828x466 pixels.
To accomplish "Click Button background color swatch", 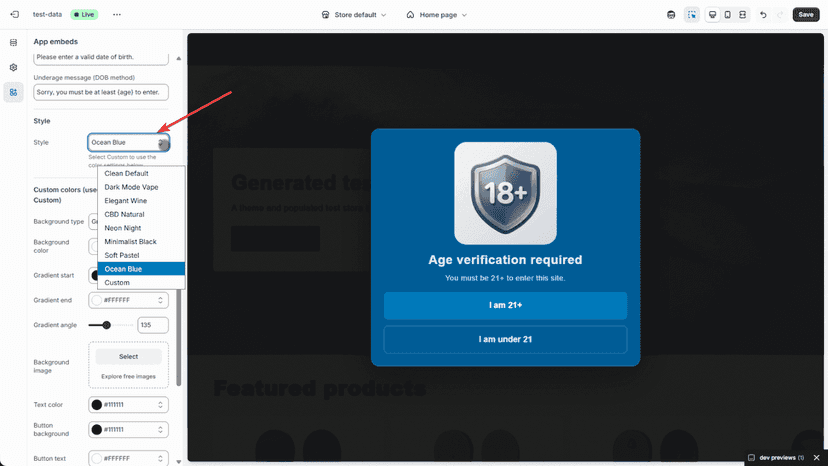I will [97, 430].
